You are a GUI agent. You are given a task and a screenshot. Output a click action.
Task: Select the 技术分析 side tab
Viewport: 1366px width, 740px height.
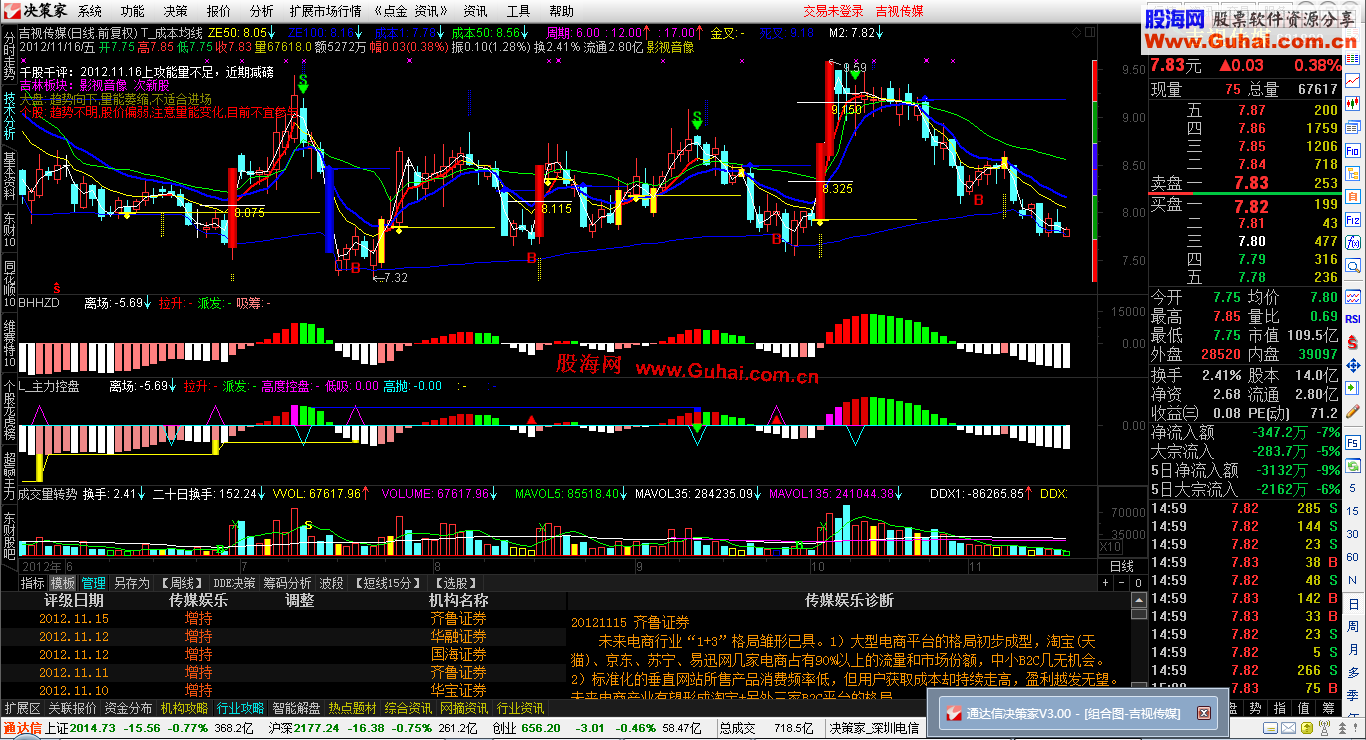click(x=9, y=115)
